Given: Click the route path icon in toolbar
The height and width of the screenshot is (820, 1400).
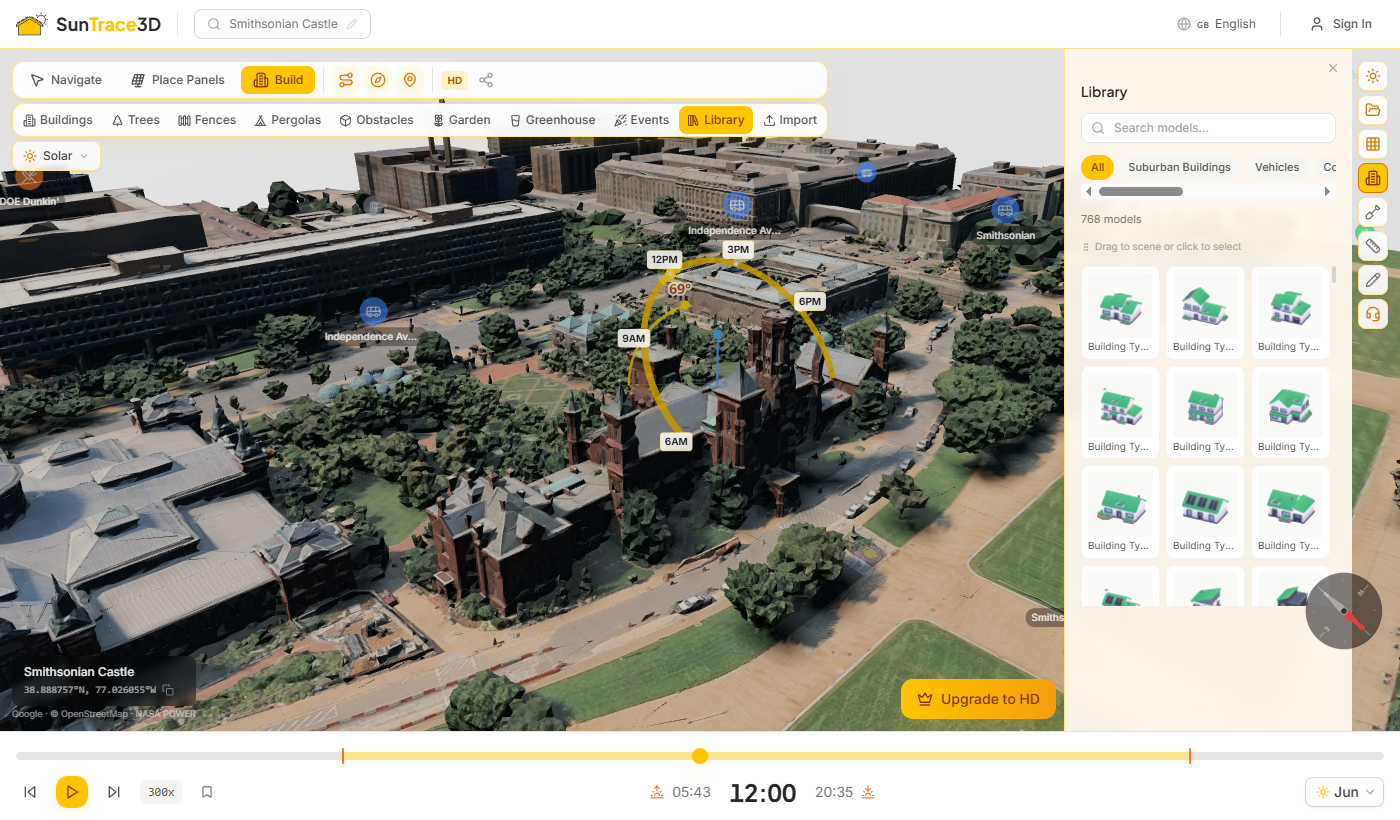Looking at the screenshot, I should point(346,80).
